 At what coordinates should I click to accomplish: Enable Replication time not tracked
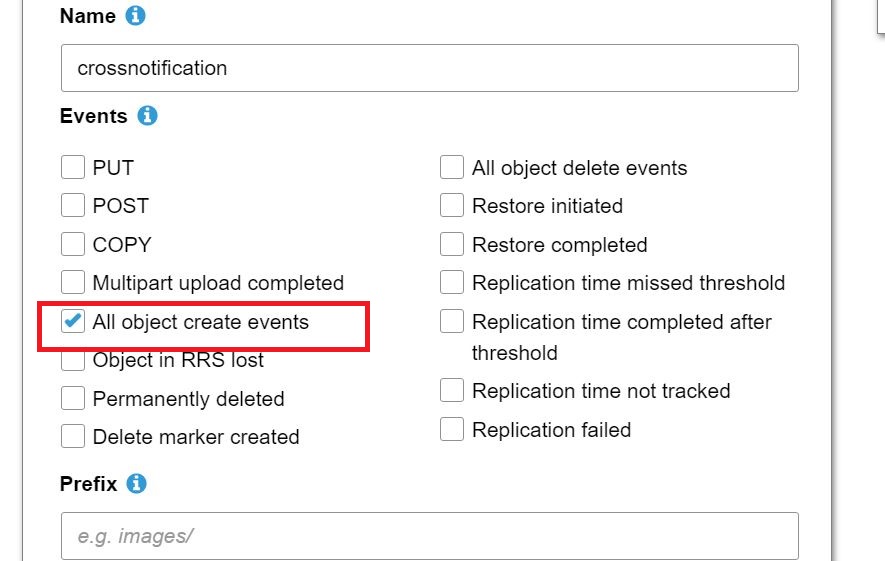pos(452,391)
